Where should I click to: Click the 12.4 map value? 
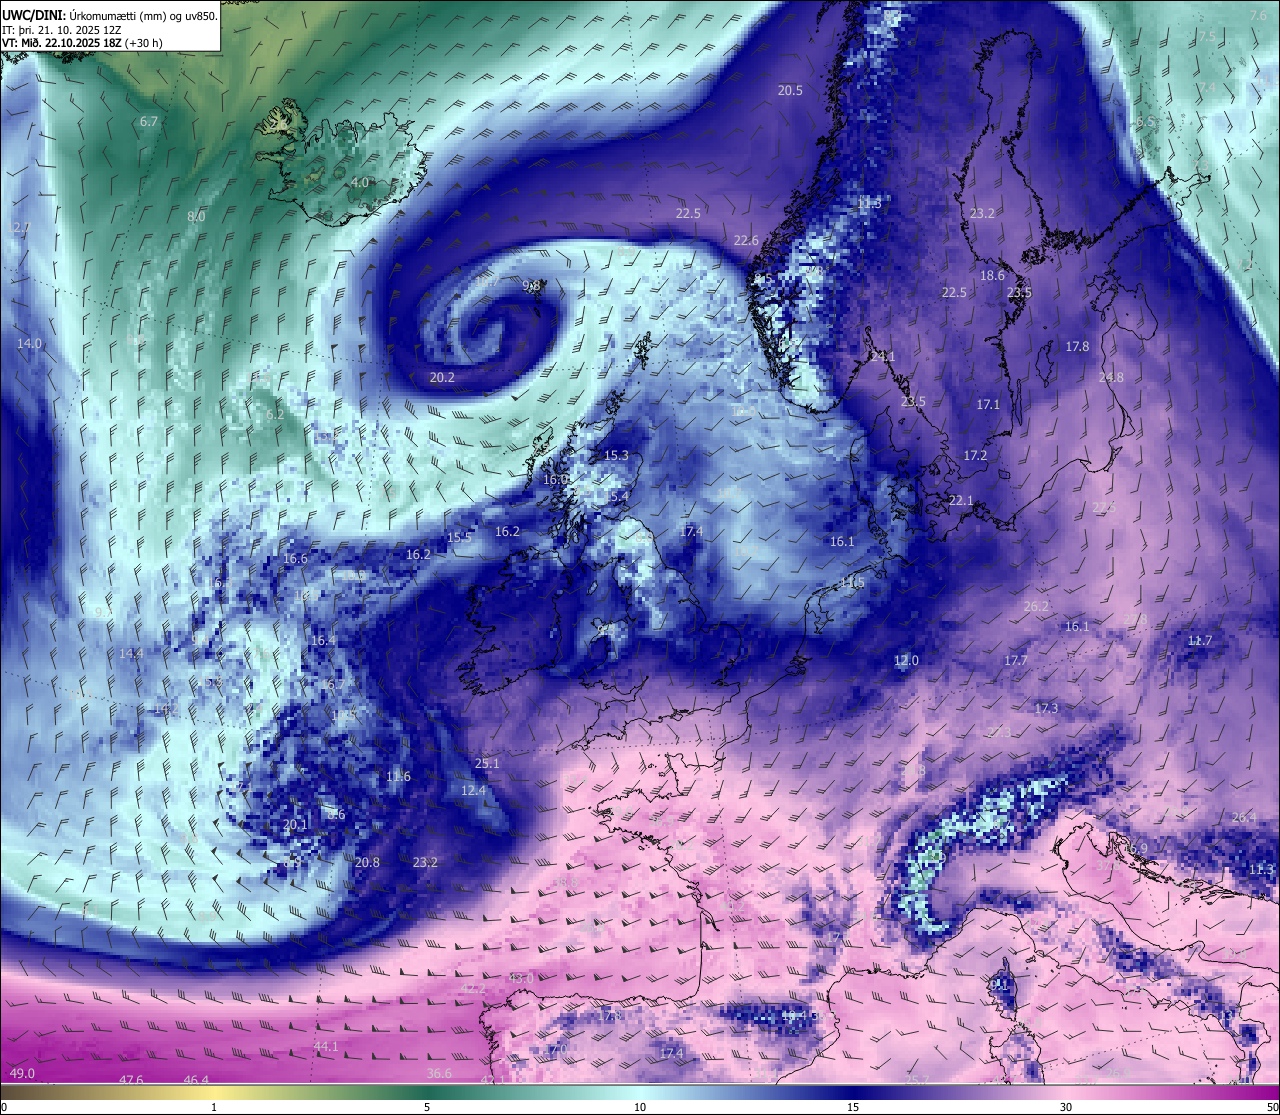473,790
